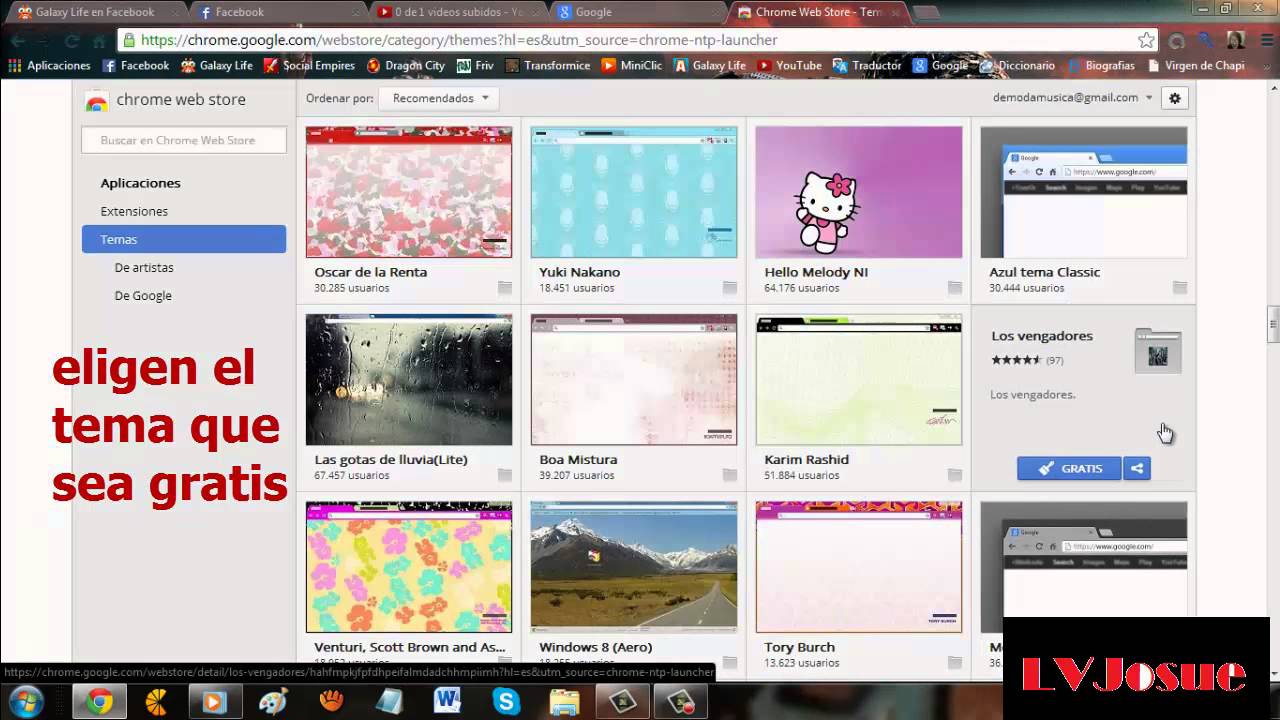Install Los vengadores with the GRATIS button
This screenshot has height=720, width=1280.
[x=1069, y=468]
